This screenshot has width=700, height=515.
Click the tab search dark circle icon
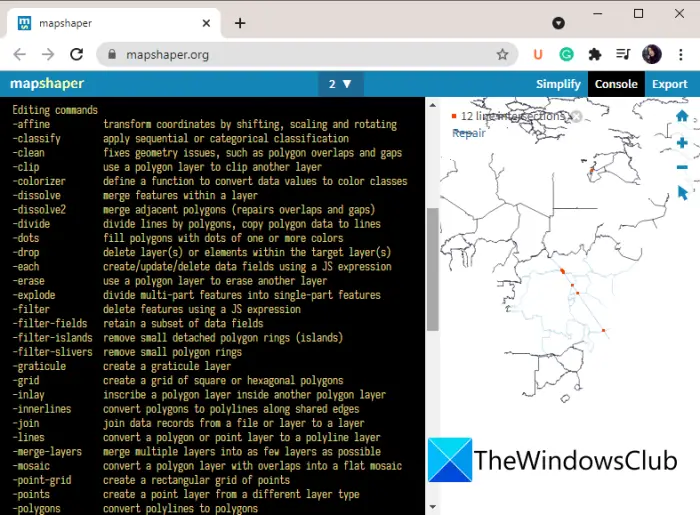[558, 23]
